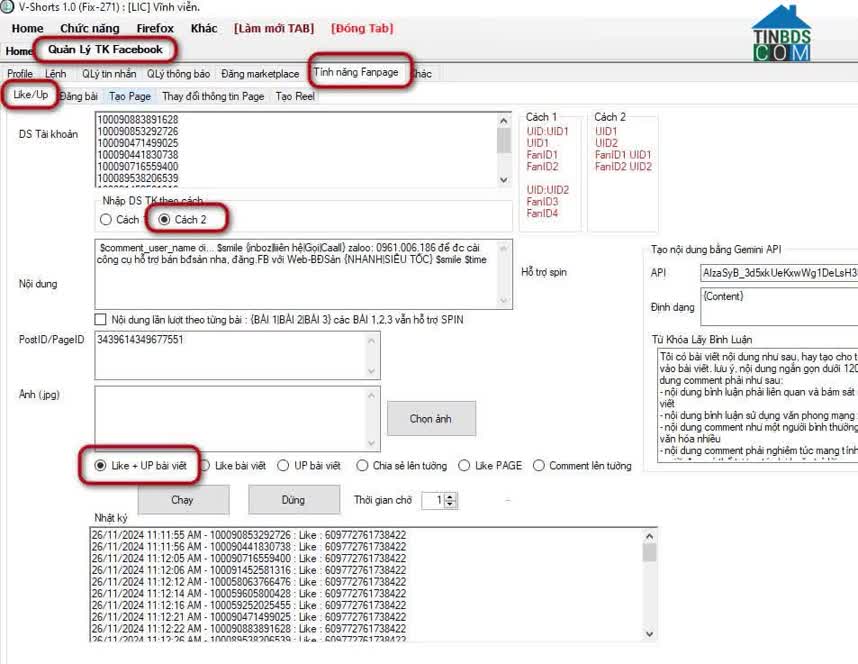Click the Chạy button
The height and width of the screenshot is (664, 858).
pos(182,500)
